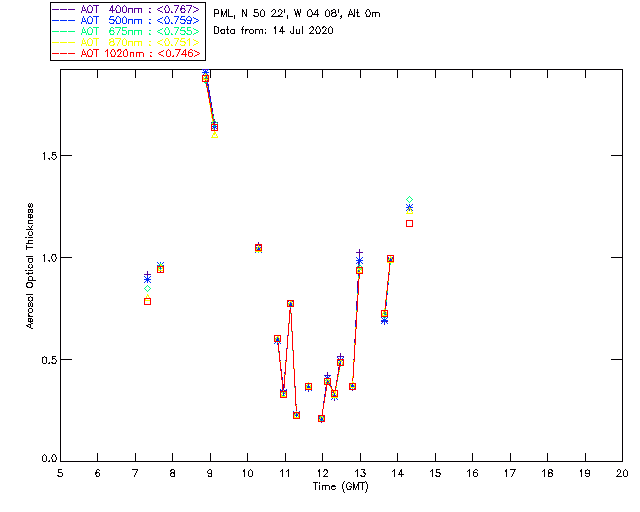Image resolution: width=640 pixels, height=512 pixels.
Task: Click the green diamond marker after 14 GMT
Action: [x=409, y=200]
